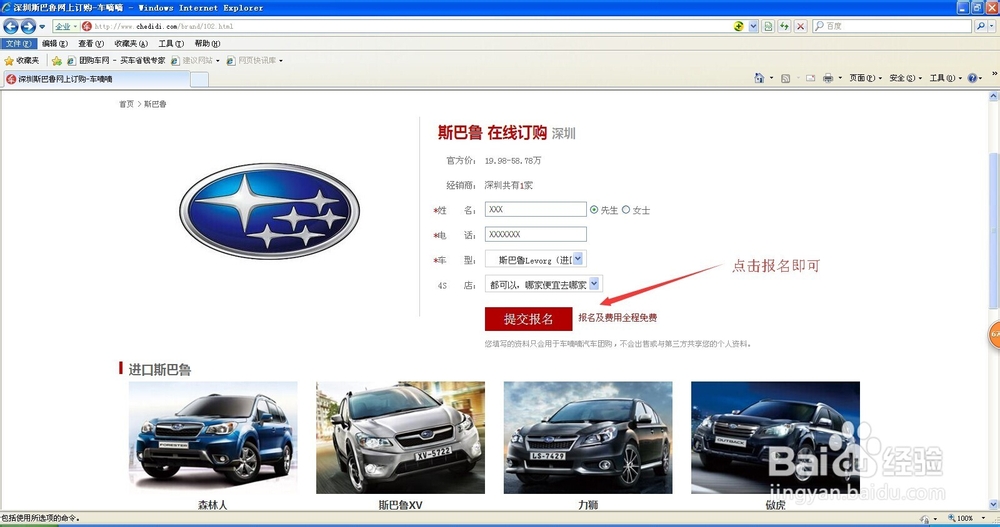Viewport: 1000px width, 527px height.
Task: Open the 编辑(E) menu
Action: (55, 43)
